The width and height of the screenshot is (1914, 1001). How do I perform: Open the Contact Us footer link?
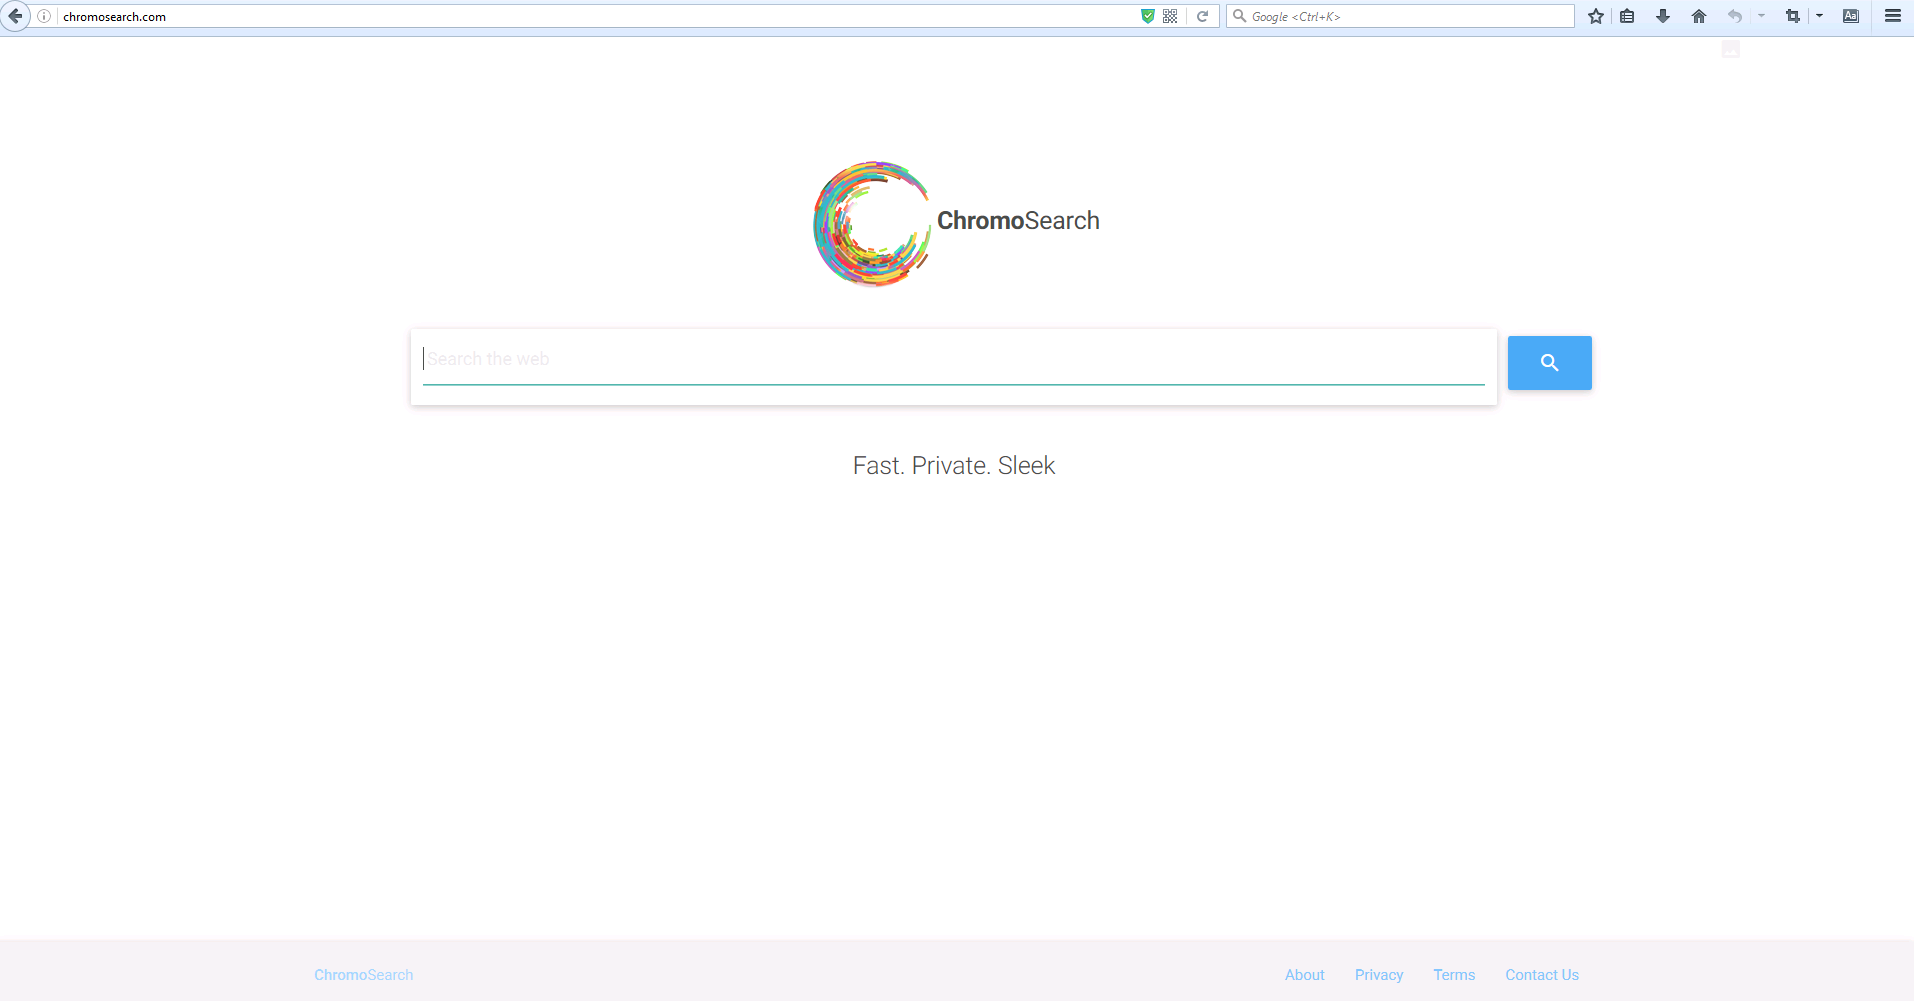[1542, 975]
